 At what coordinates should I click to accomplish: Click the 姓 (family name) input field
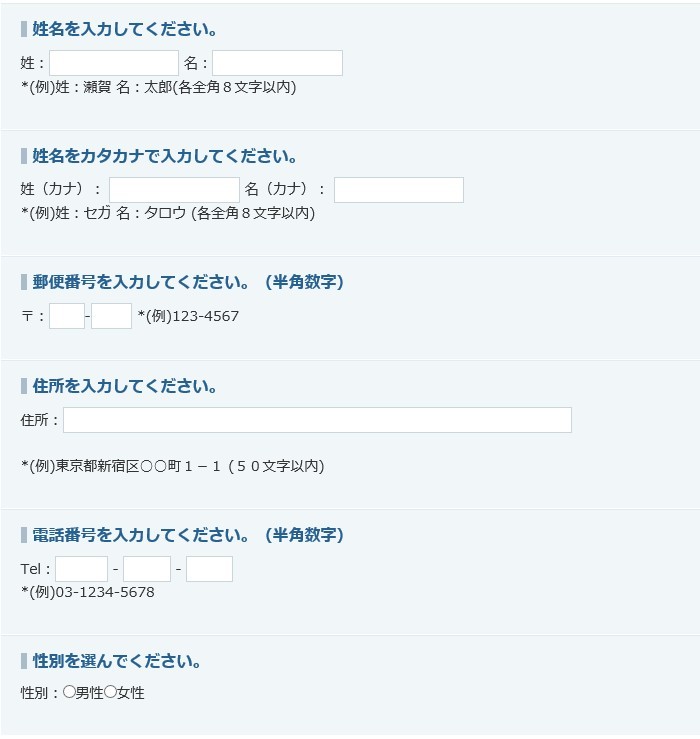tap(114, 63)
